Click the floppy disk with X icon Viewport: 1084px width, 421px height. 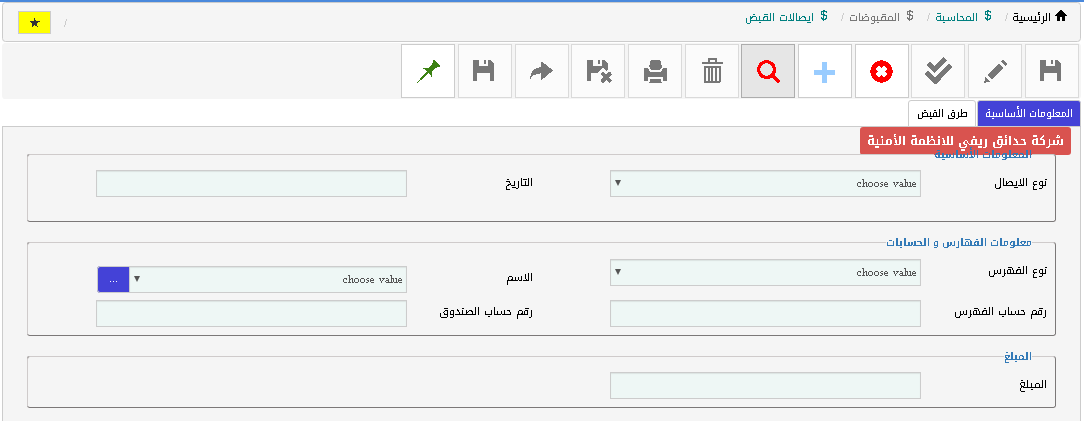pos(598,71)
